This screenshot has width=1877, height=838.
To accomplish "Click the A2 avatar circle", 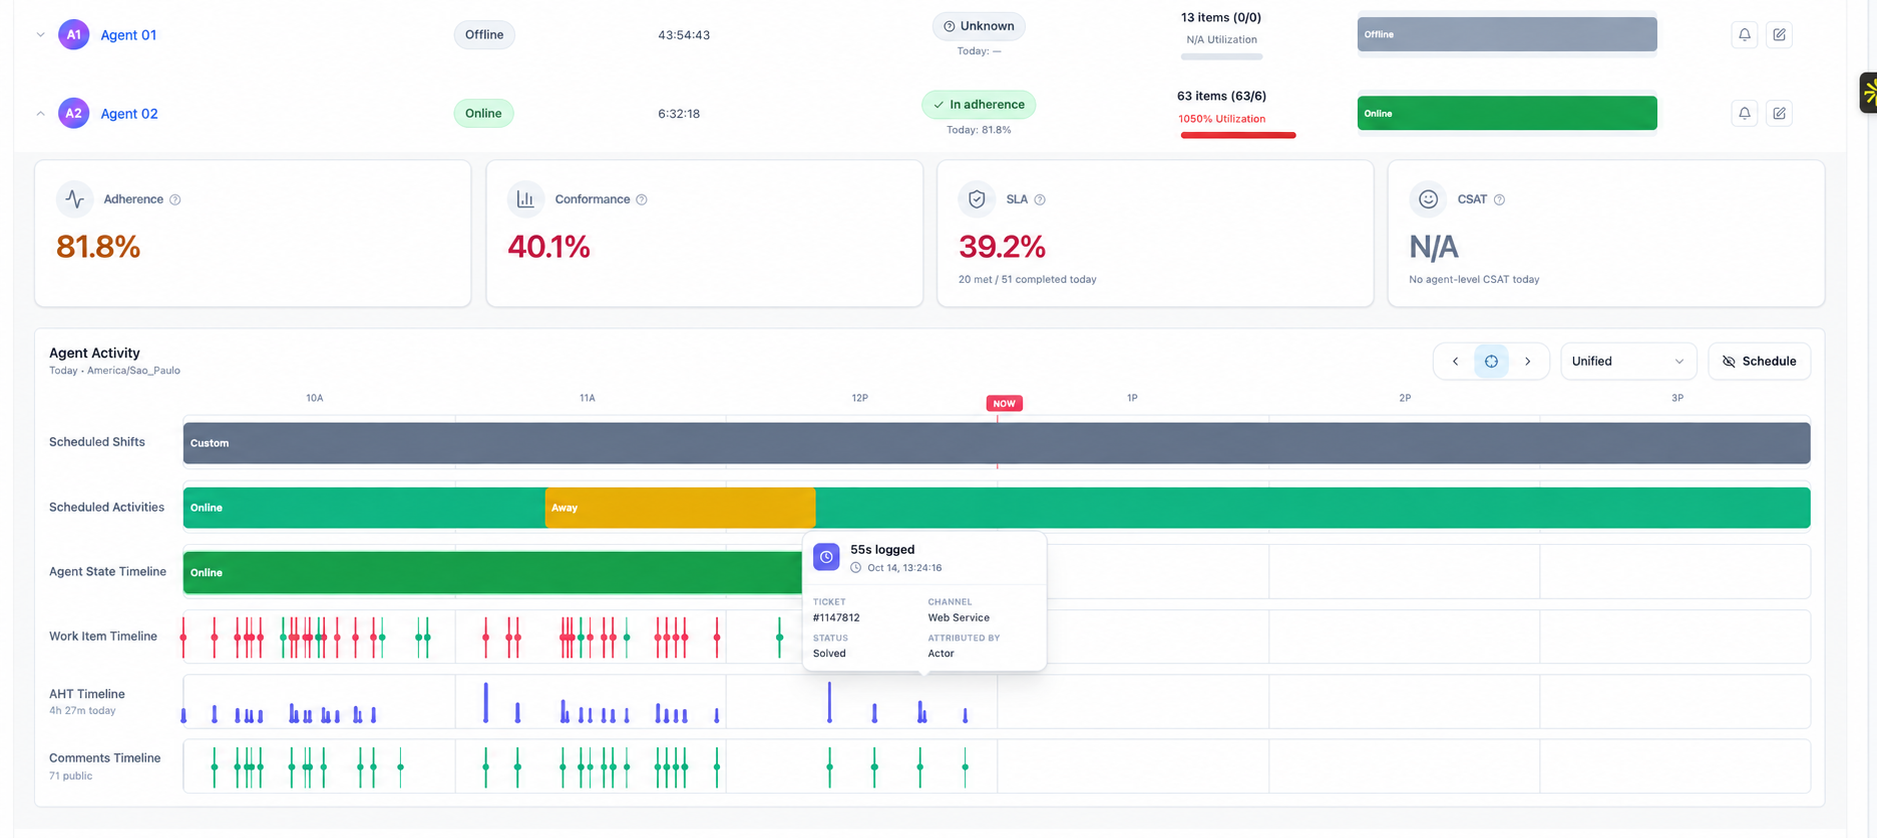I will coord(74,113).
